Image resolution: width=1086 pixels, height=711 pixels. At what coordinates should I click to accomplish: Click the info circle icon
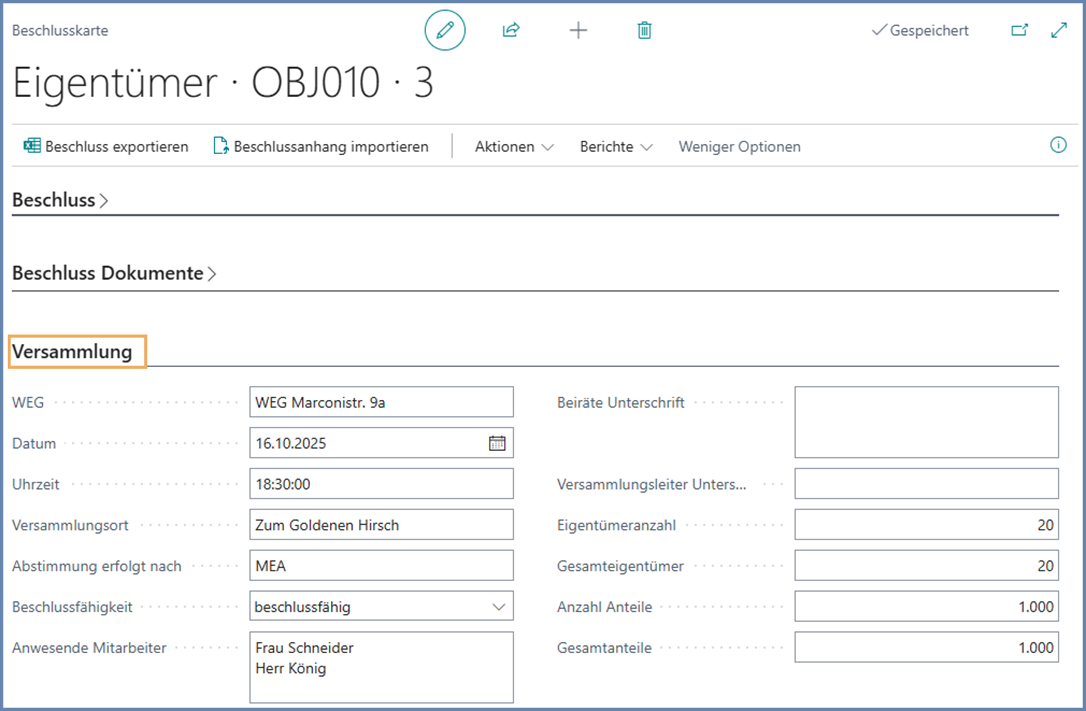(1058, 145)
